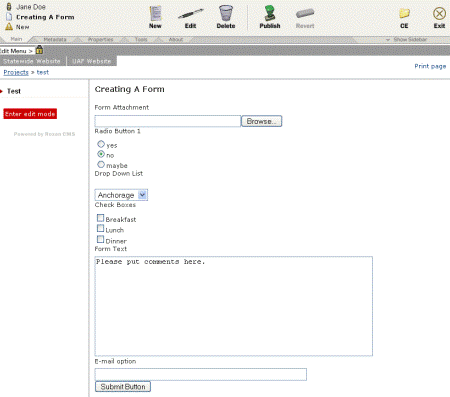Screen dimensions: 450x397
Task: Click the page icon beside Creating A Form
Action: [9, 17]
